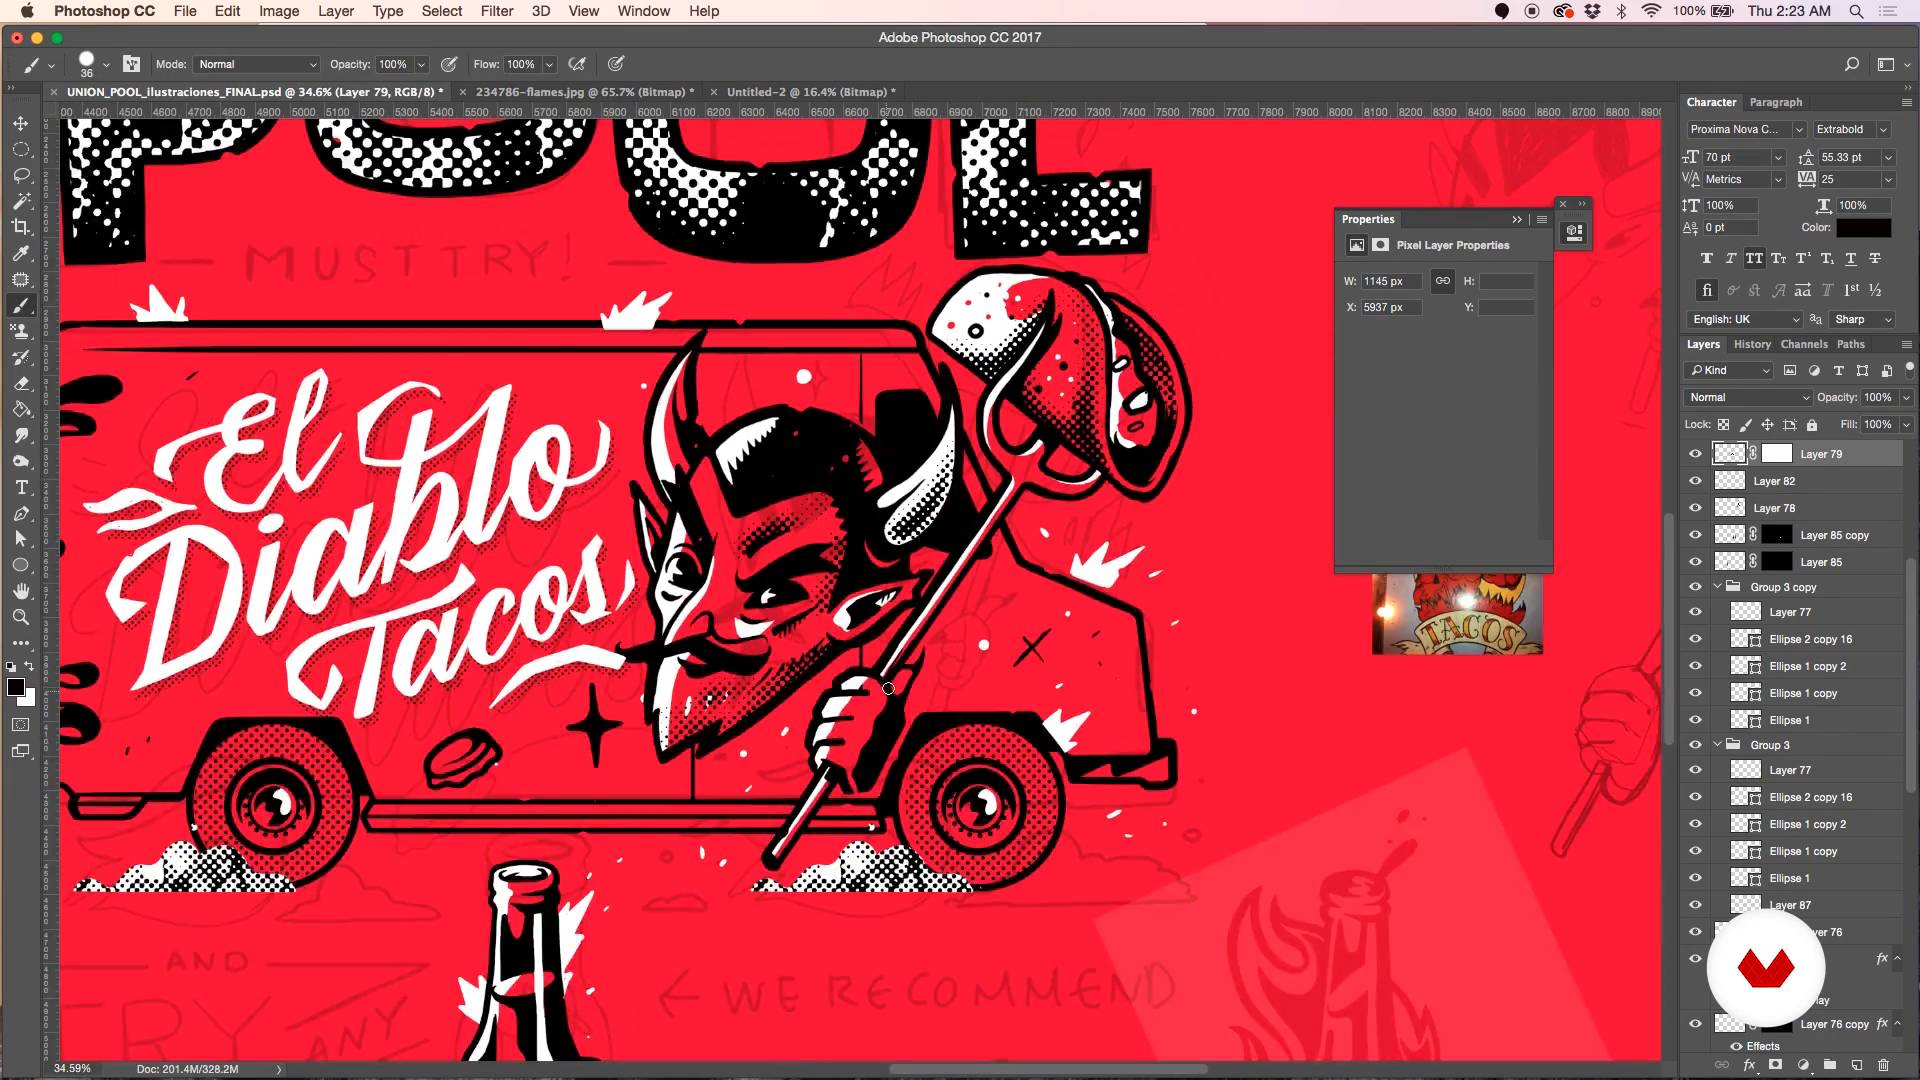Switch to the History tab
Screen dimensions: 1920x1080
coord(1752,344)
